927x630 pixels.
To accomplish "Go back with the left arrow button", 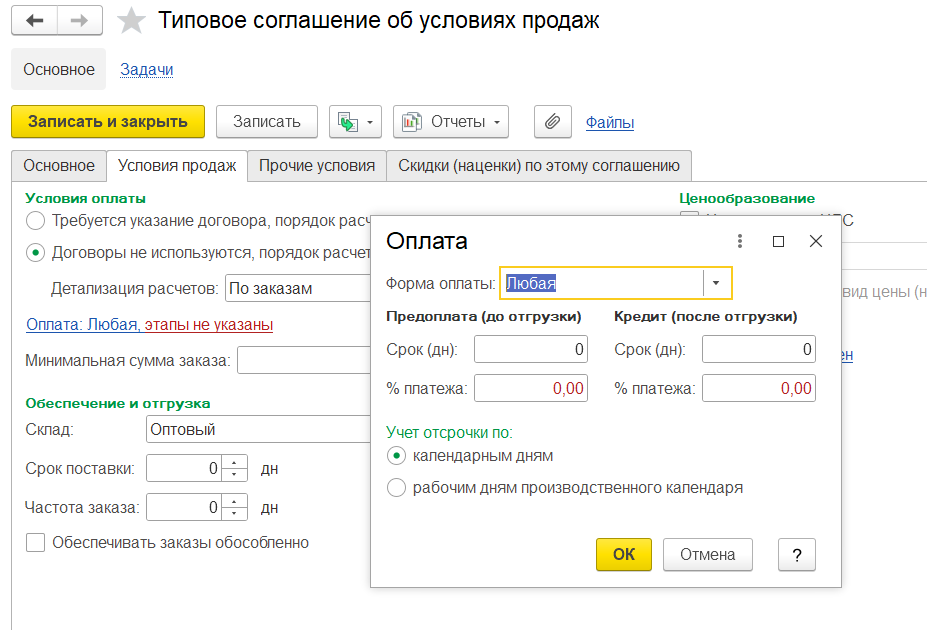I will (x=34, y=21).
